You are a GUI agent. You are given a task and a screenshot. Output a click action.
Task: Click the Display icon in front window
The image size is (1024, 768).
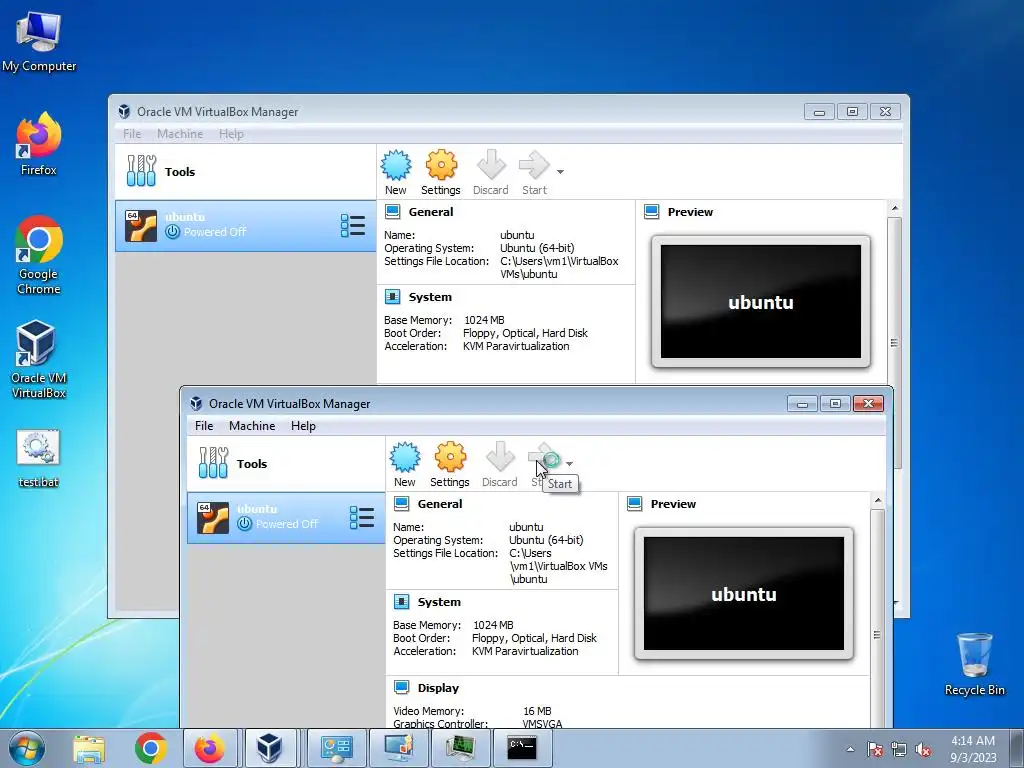click(402, 687)
